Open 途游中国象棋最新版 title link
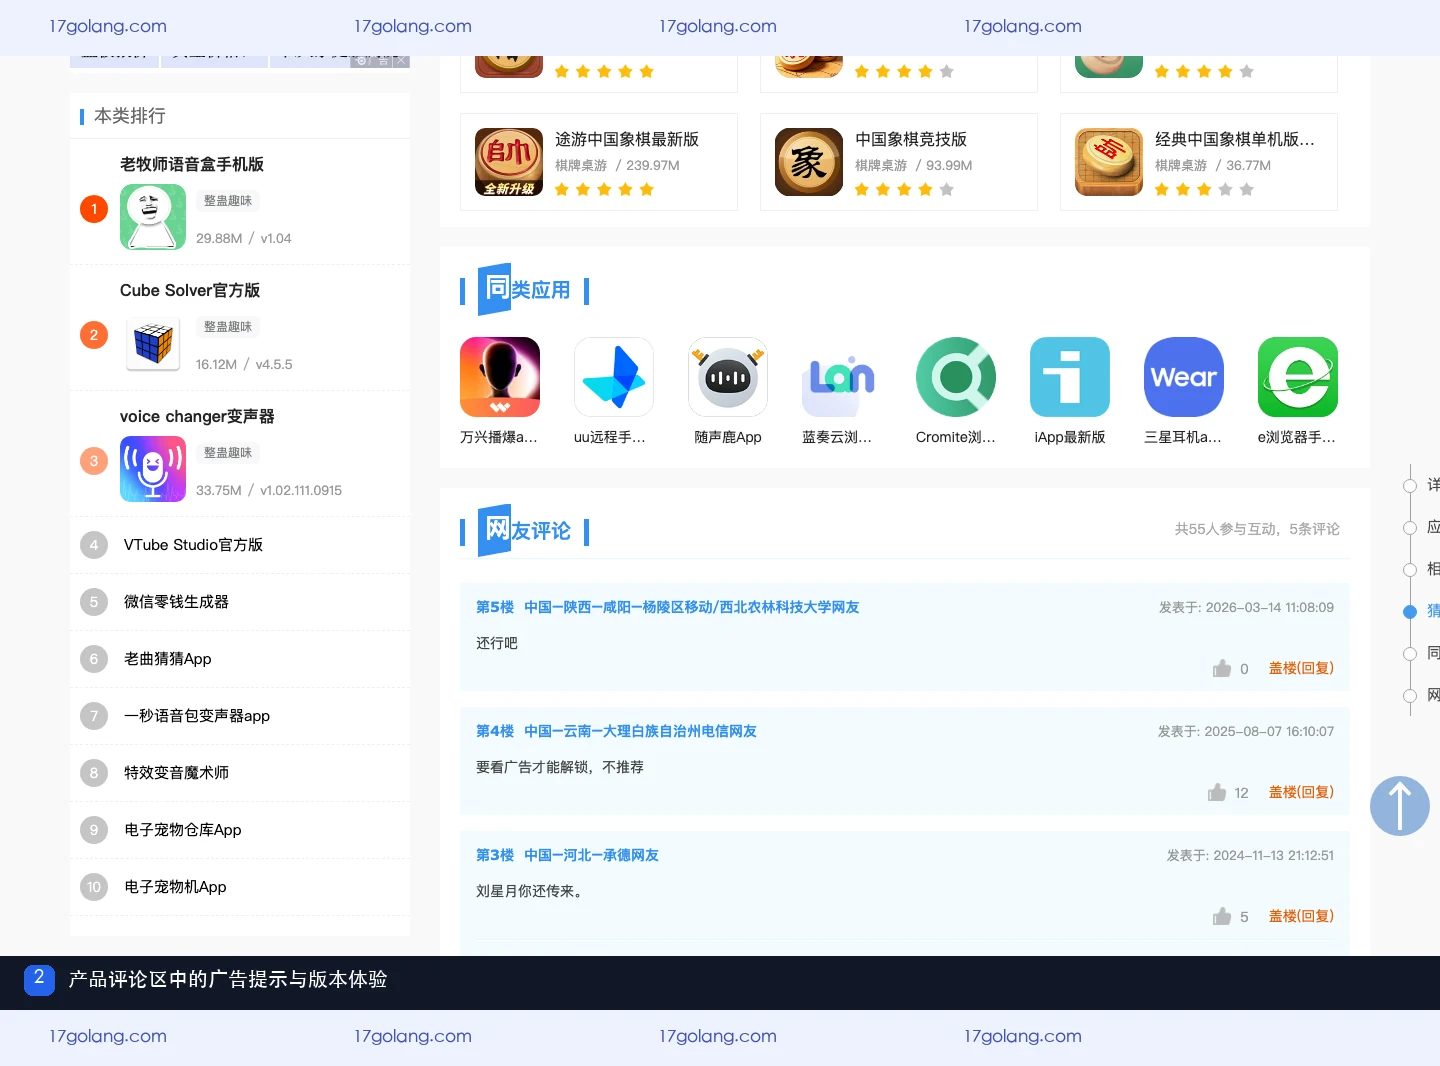Viewport: 1440px width, 1066px height. [627, 139]
